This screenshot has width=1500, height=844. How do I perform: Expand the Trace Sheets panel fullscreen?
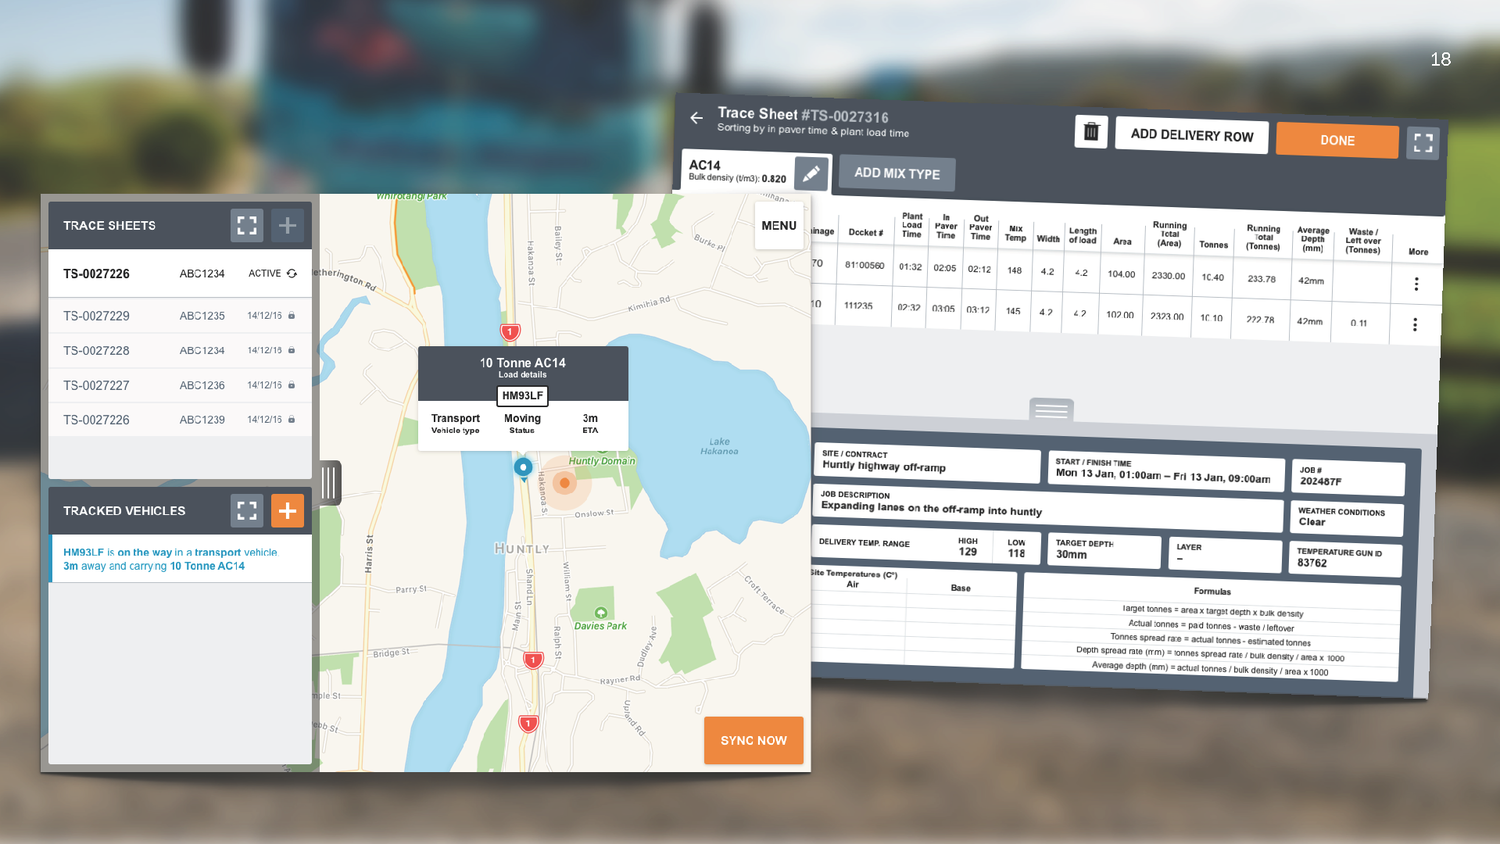click(x=247, y=225)
